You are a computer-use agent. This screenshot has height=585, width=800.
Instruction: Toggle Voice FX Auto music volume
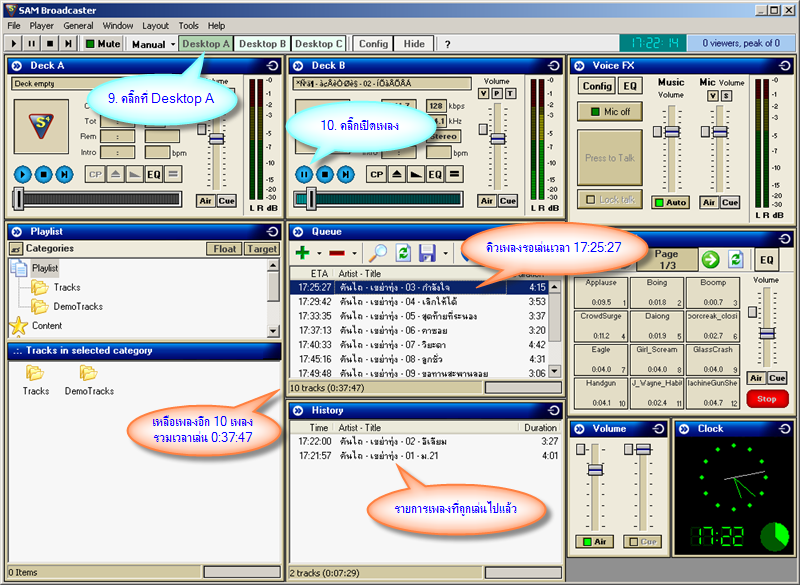[670, 202]
